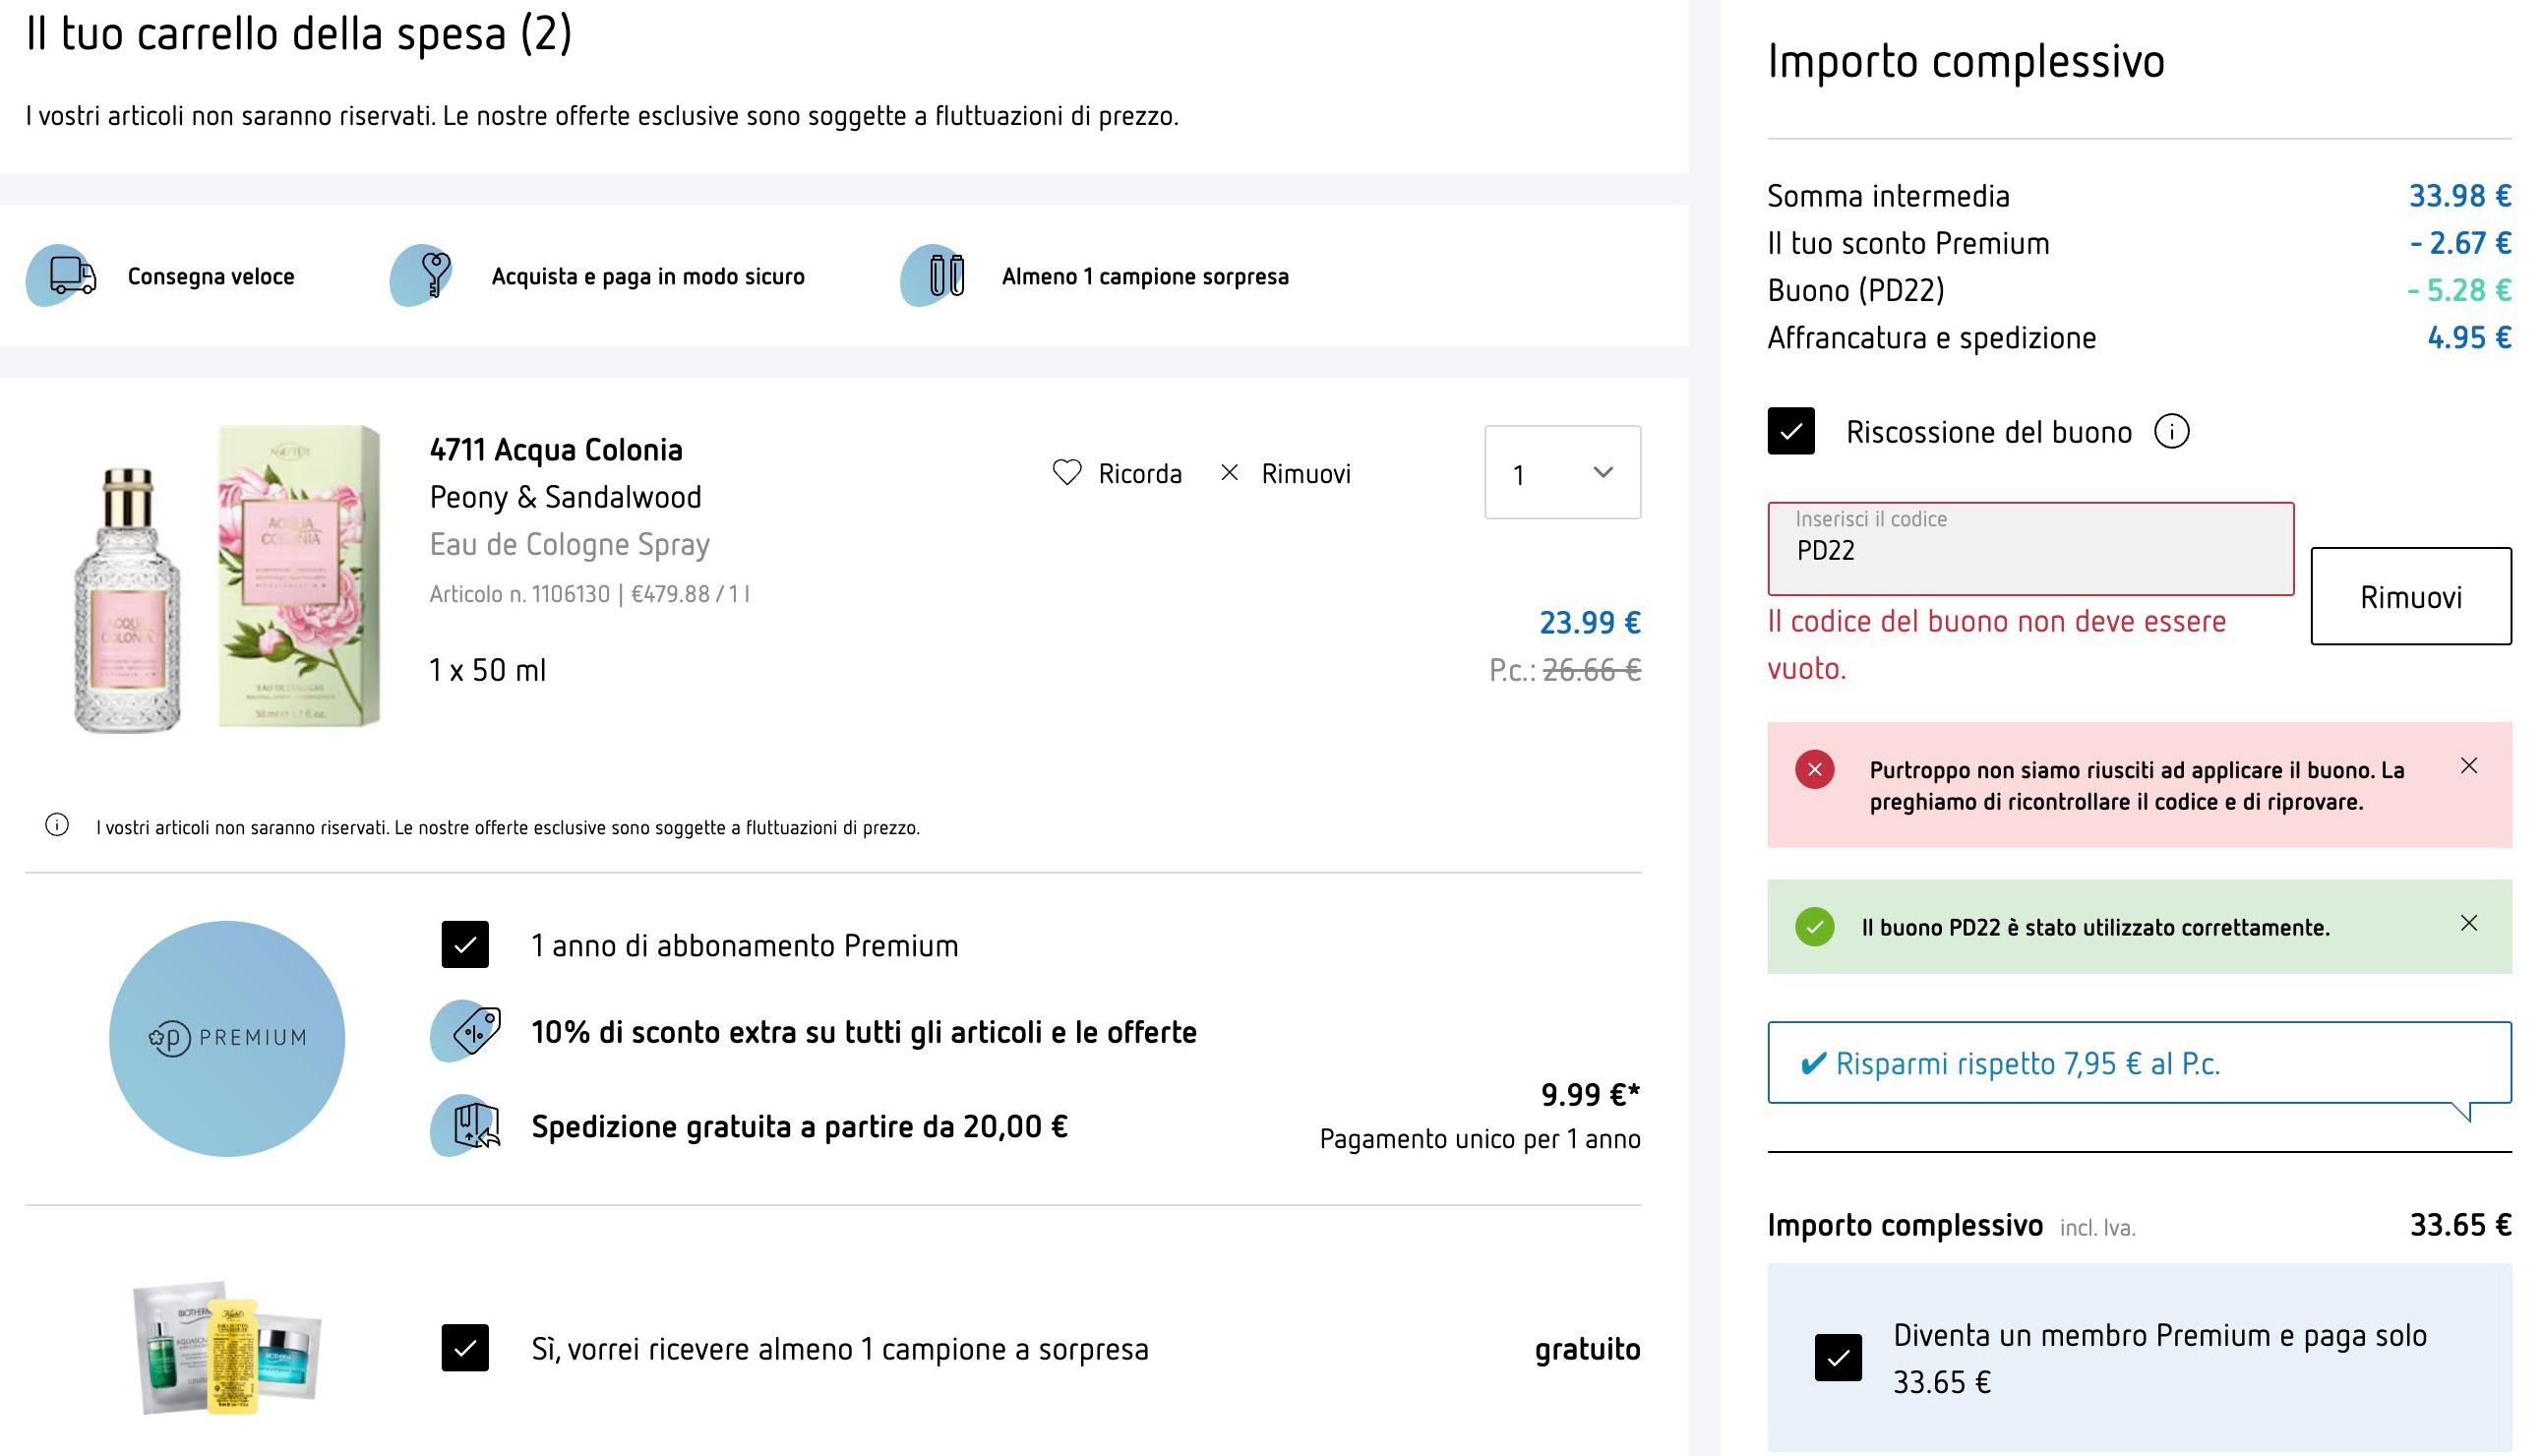Click the red empty code error text
Screen dimensions: 2542x1456
coord(1996,645)
